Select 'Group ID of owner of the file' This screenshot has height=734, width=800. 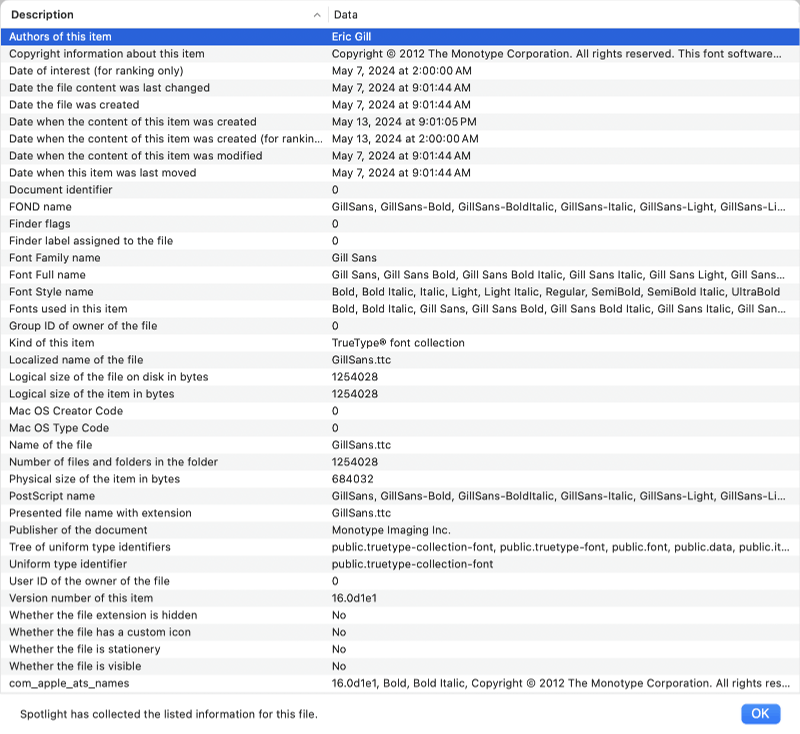tap(400, 326)
